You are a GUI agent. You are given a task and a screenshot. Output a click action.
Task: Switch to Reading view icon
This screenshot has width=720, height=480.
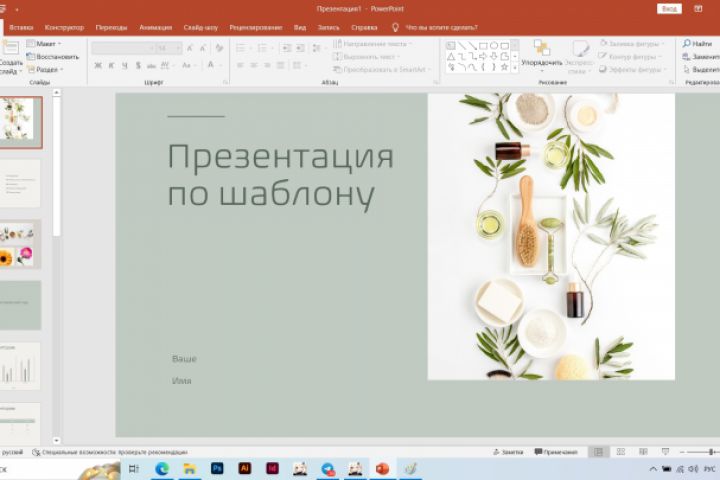[x=643, y=452]
